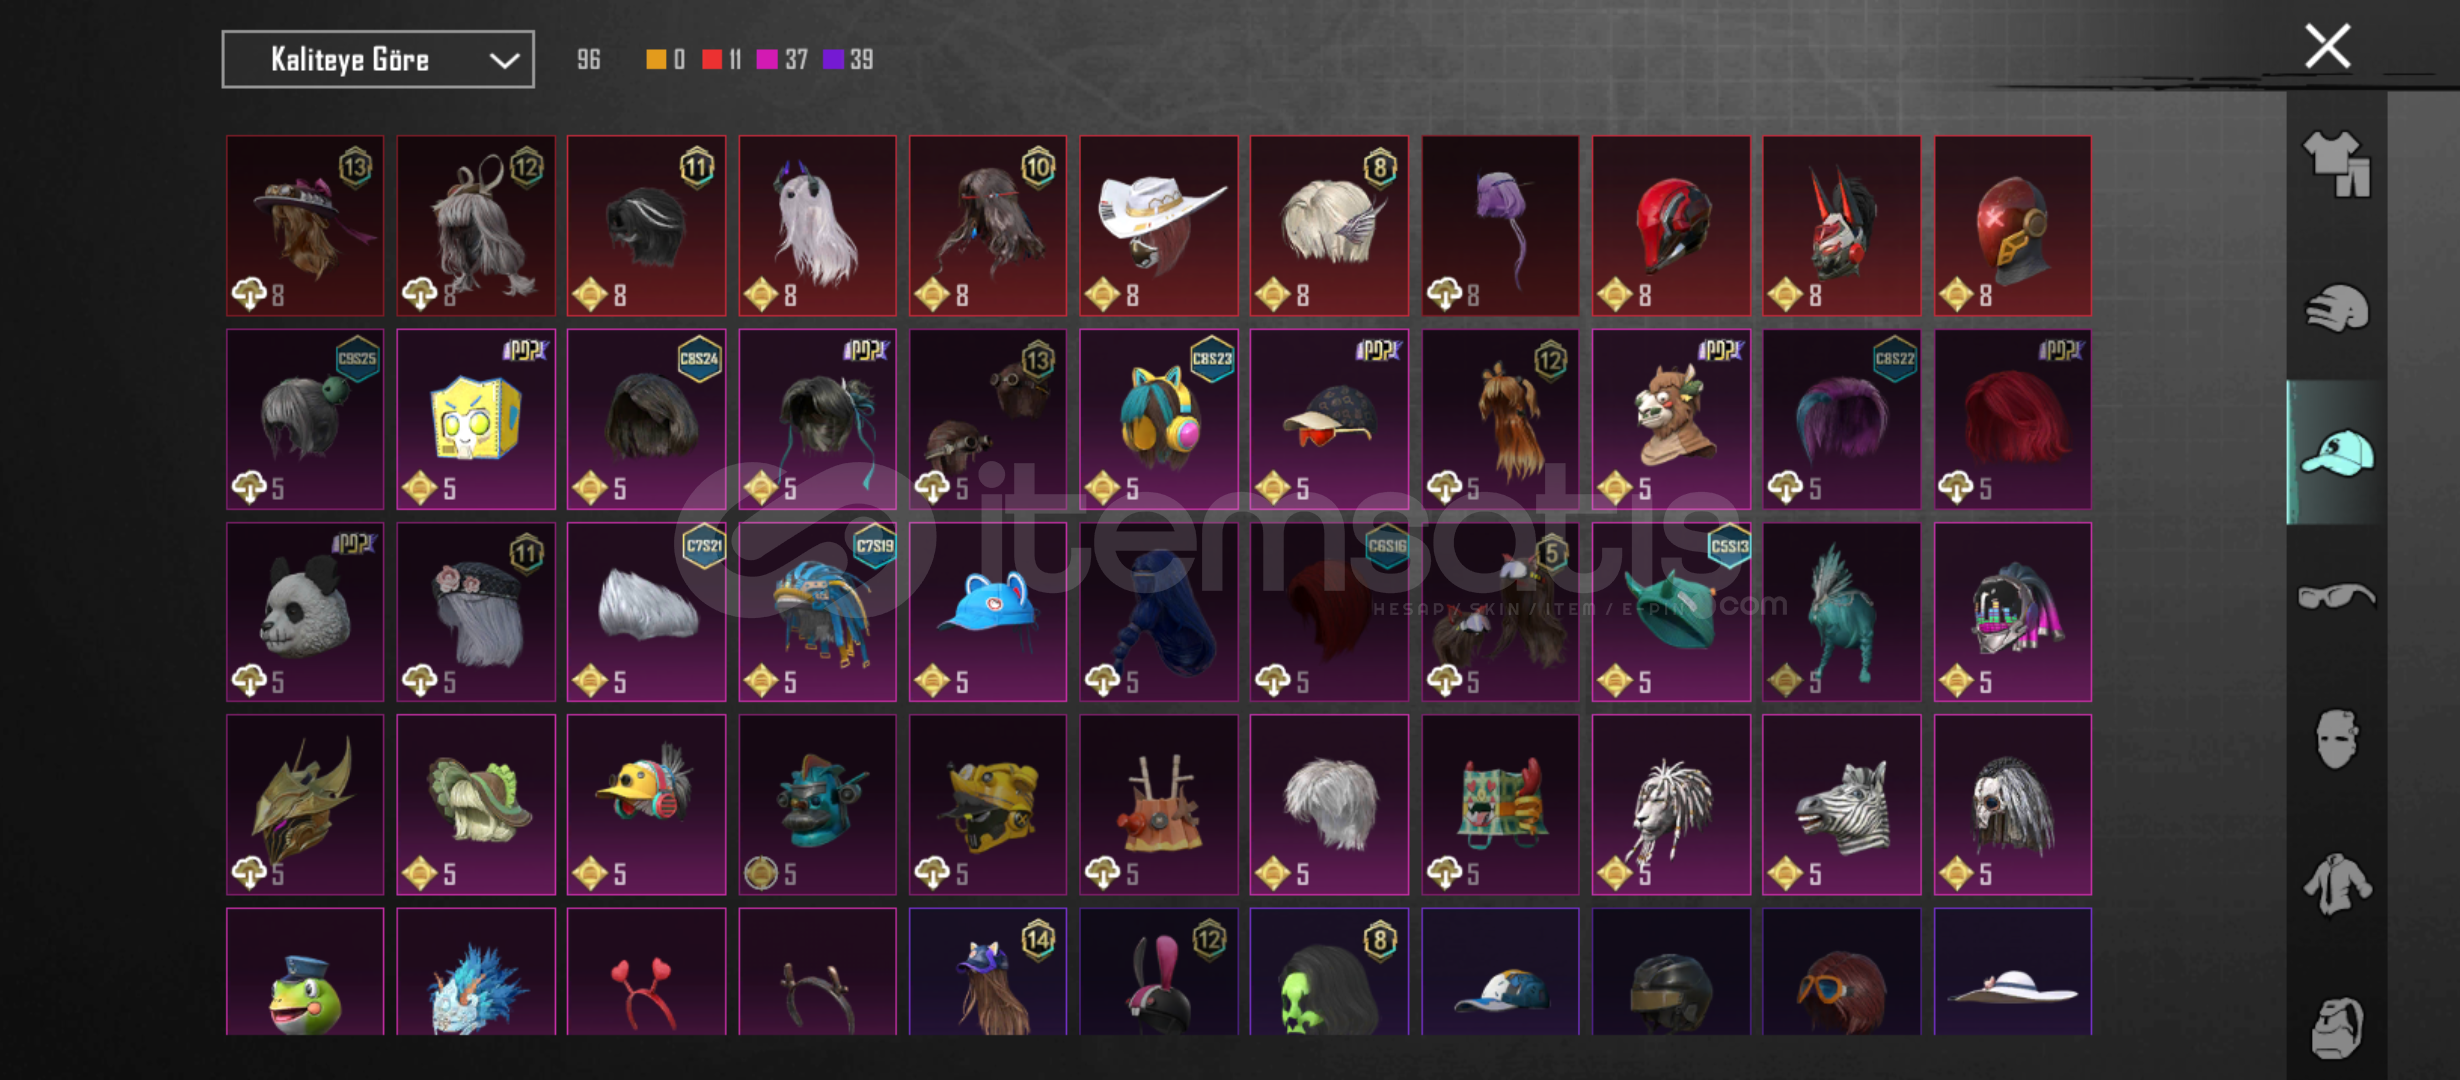Screen dimensions: 2460x1080
Task: Expand the Kaliteye Göre sort dropdown
Action: (378, 60)
